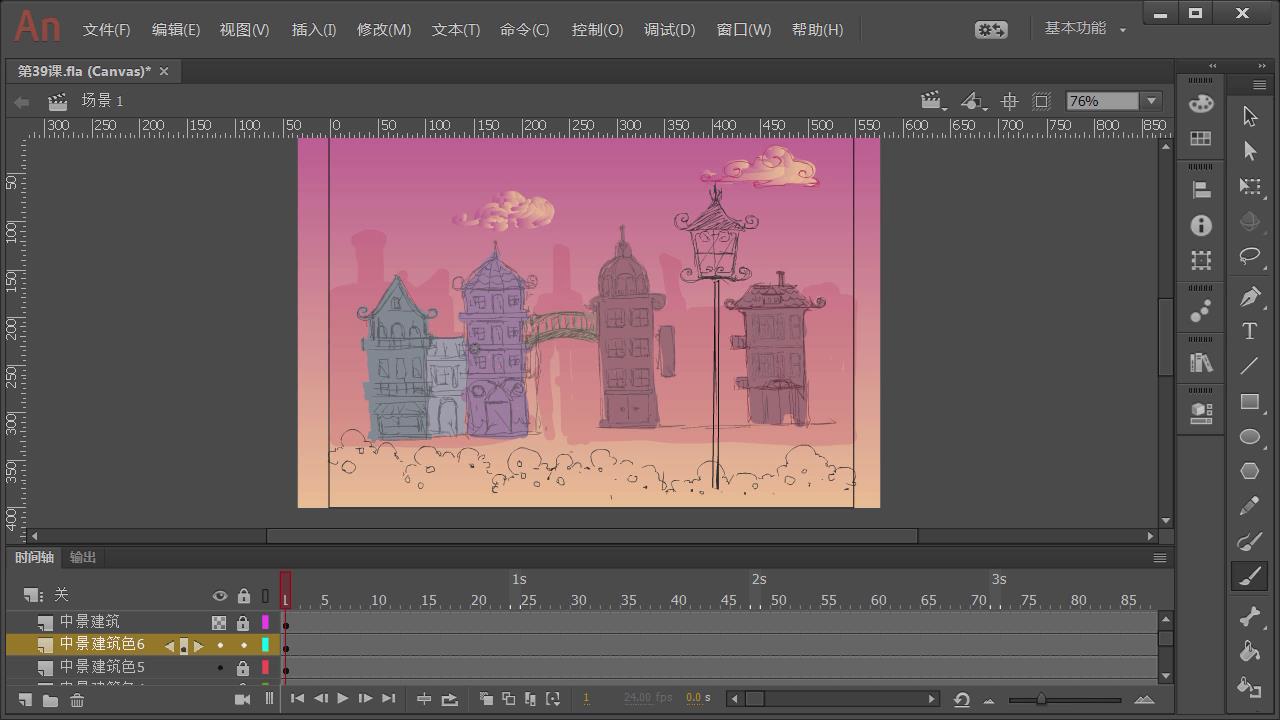Toggle visibility dot of 中景建筑色5 layer

pos(220,667)
